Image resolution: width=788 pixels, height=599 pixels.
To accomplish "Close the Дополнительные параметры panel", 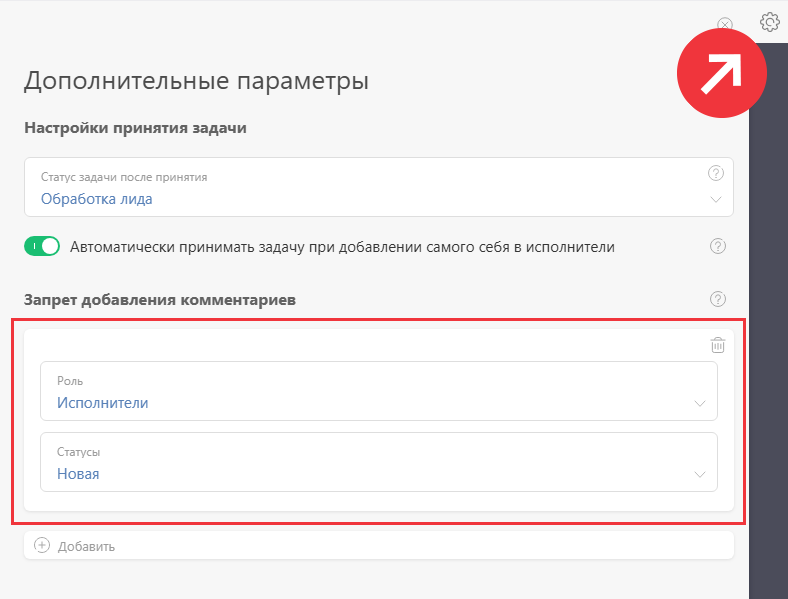I will (x=725, y=24).
